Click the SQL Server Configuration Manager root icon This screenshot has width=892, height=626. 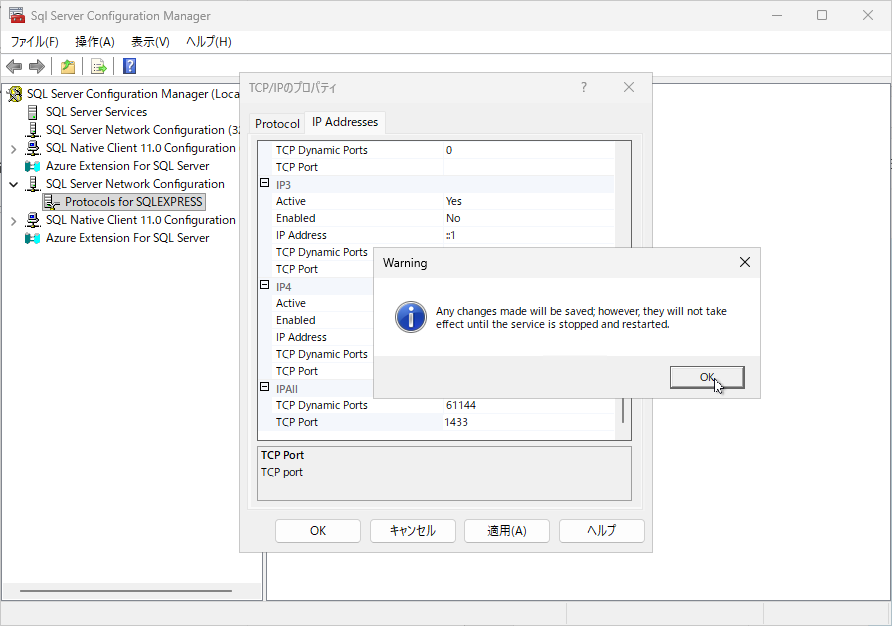coord(14,94)
